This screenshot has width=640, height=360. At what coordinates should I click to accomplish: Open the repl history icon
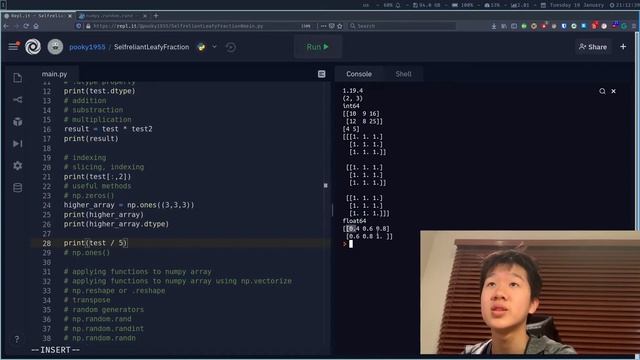pyautogui.click(x=231, y=47)
